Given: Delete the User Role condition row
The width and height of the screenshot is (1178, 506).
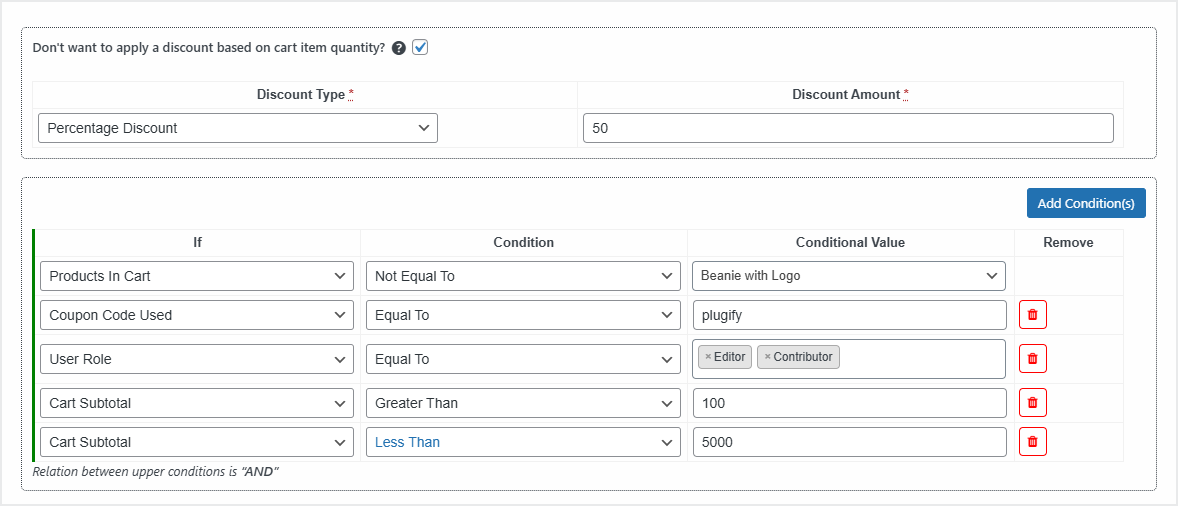Looking at the screenshot, I should tap(1032, 359).
